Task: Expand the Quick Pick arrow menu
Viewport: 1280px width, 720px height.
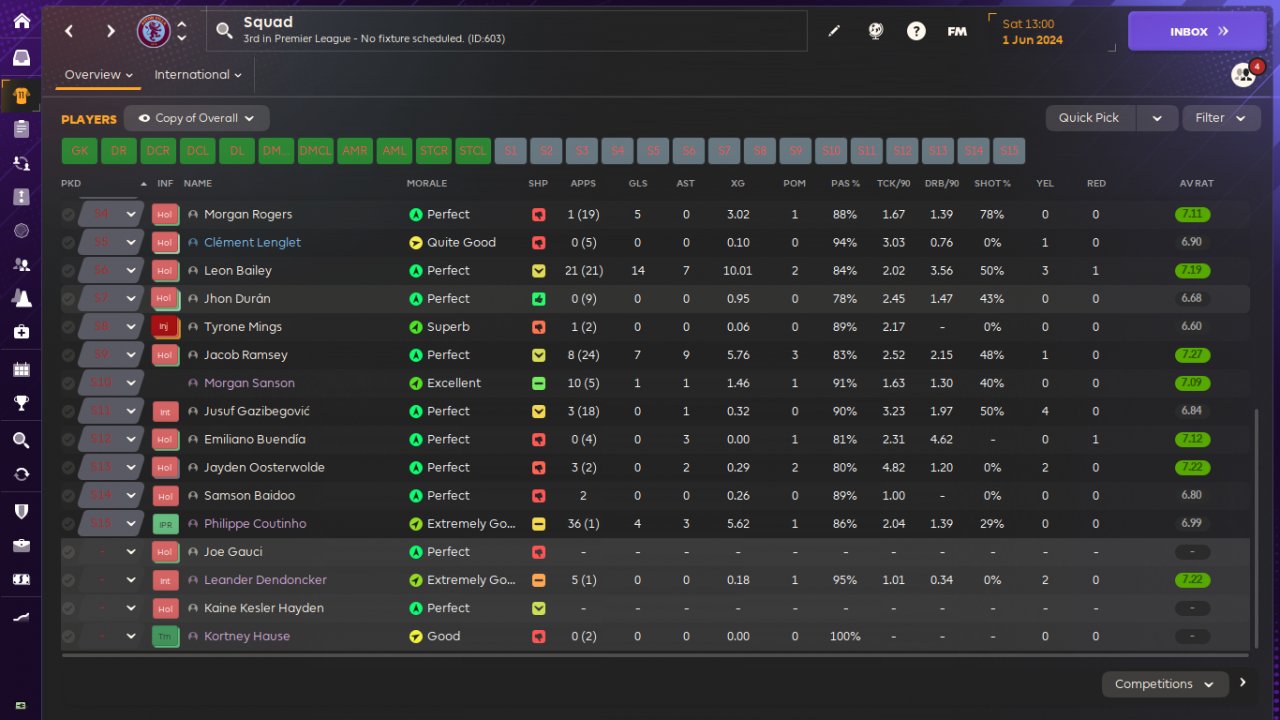Action: [1157, 118]
